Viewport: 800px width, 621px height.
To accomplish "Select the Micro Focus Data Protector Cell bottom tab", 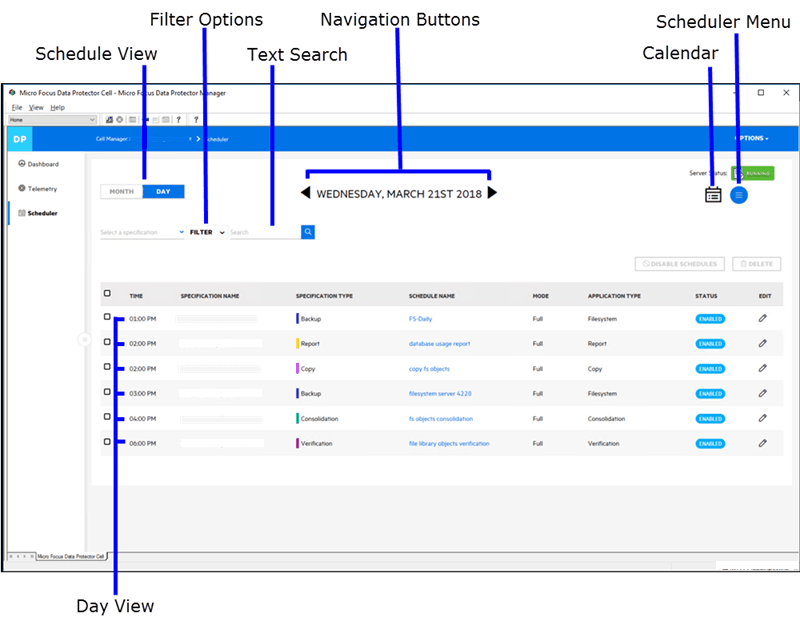I will [x=71, y=556].
